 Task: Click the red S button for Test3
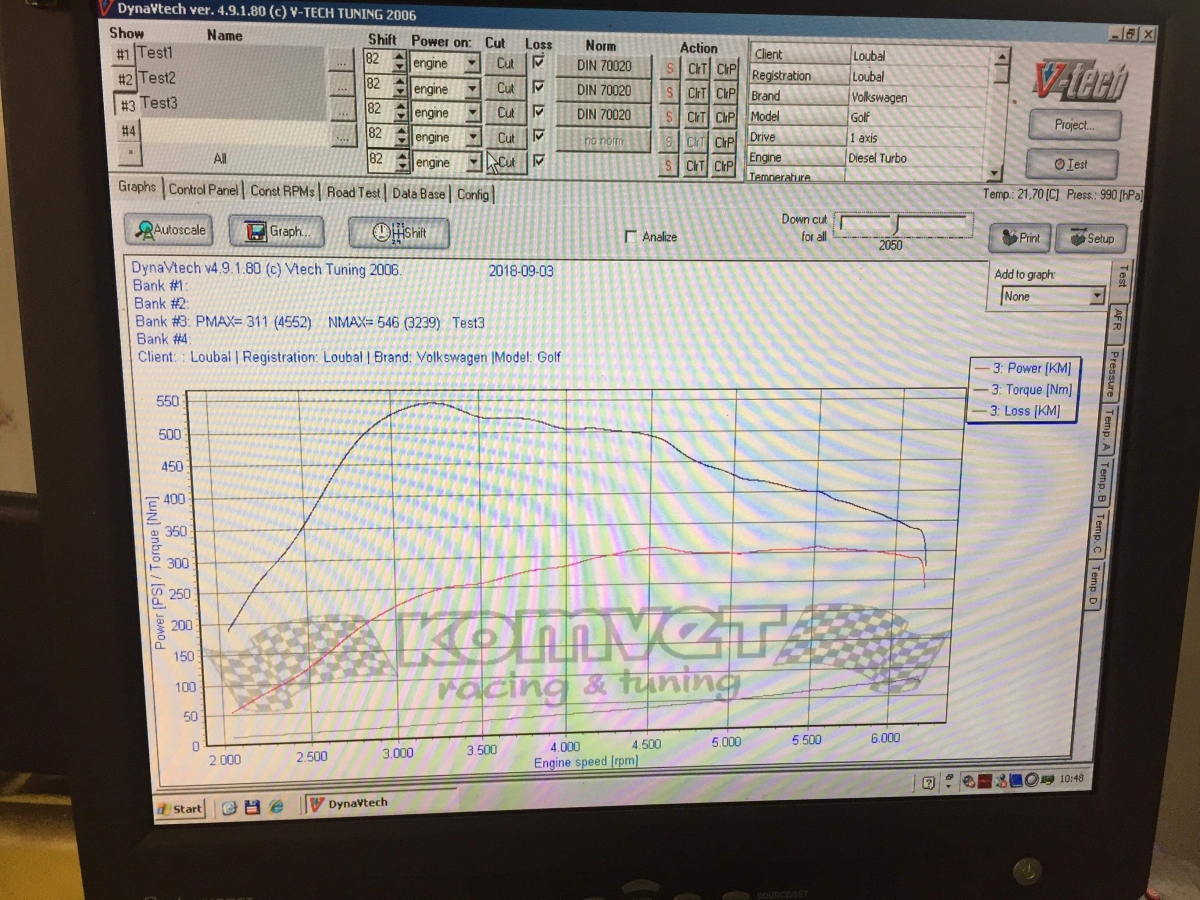[671, 116]
